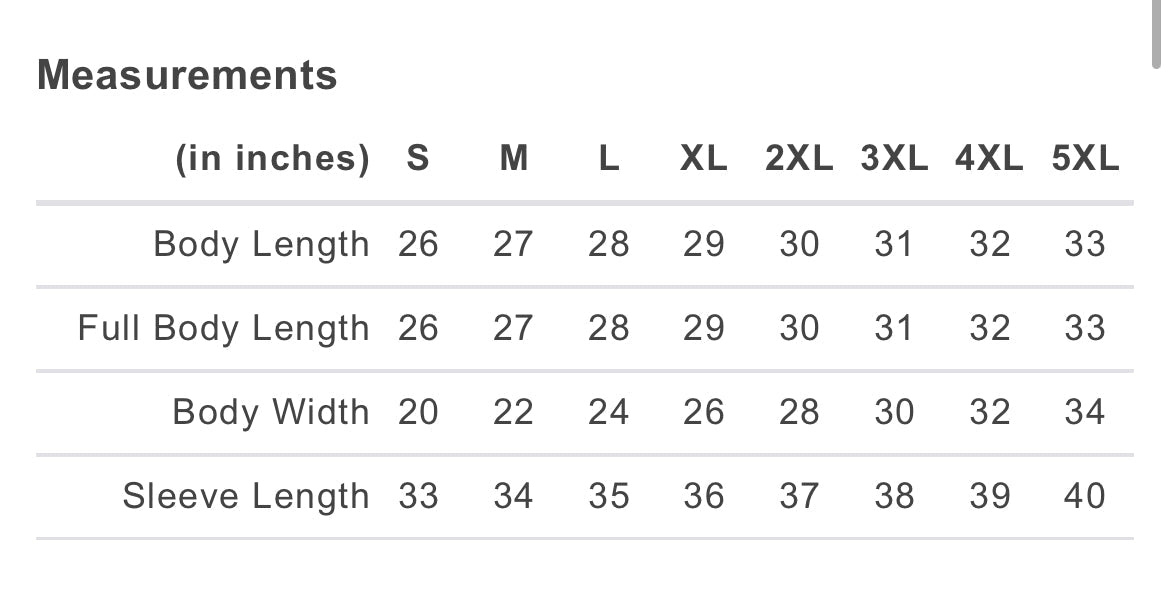This screenshot has width=1170, height=597.
Task: Click Body Width value 22 for size M
Action: point(513,412)
